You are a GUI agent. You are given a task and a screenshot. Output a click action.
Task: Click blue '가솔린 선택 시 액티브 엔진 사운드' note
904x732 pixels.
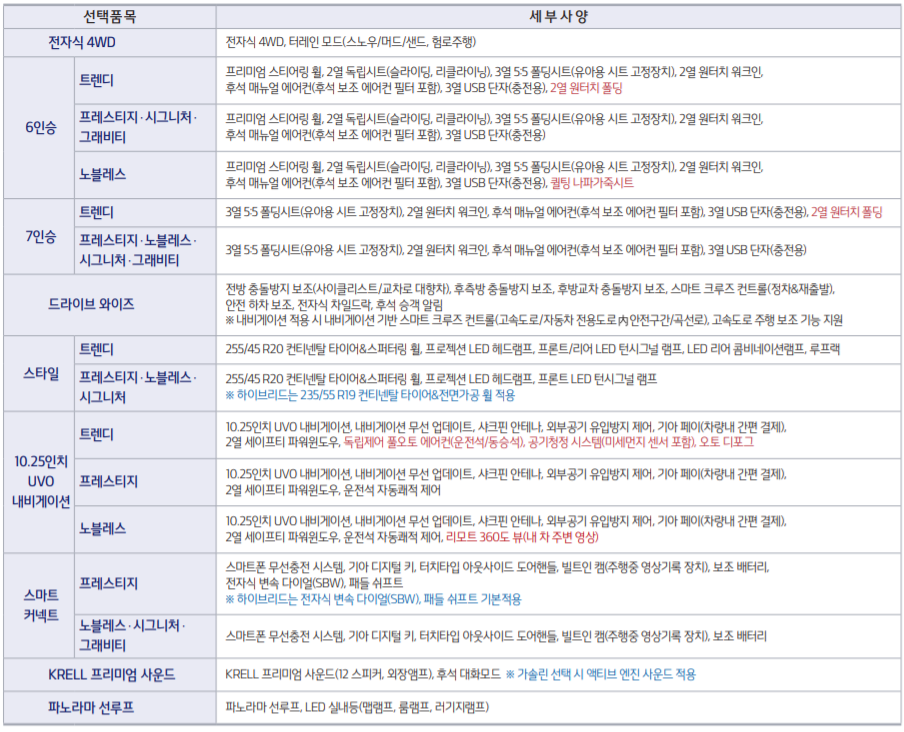click(x=601, y=674)
